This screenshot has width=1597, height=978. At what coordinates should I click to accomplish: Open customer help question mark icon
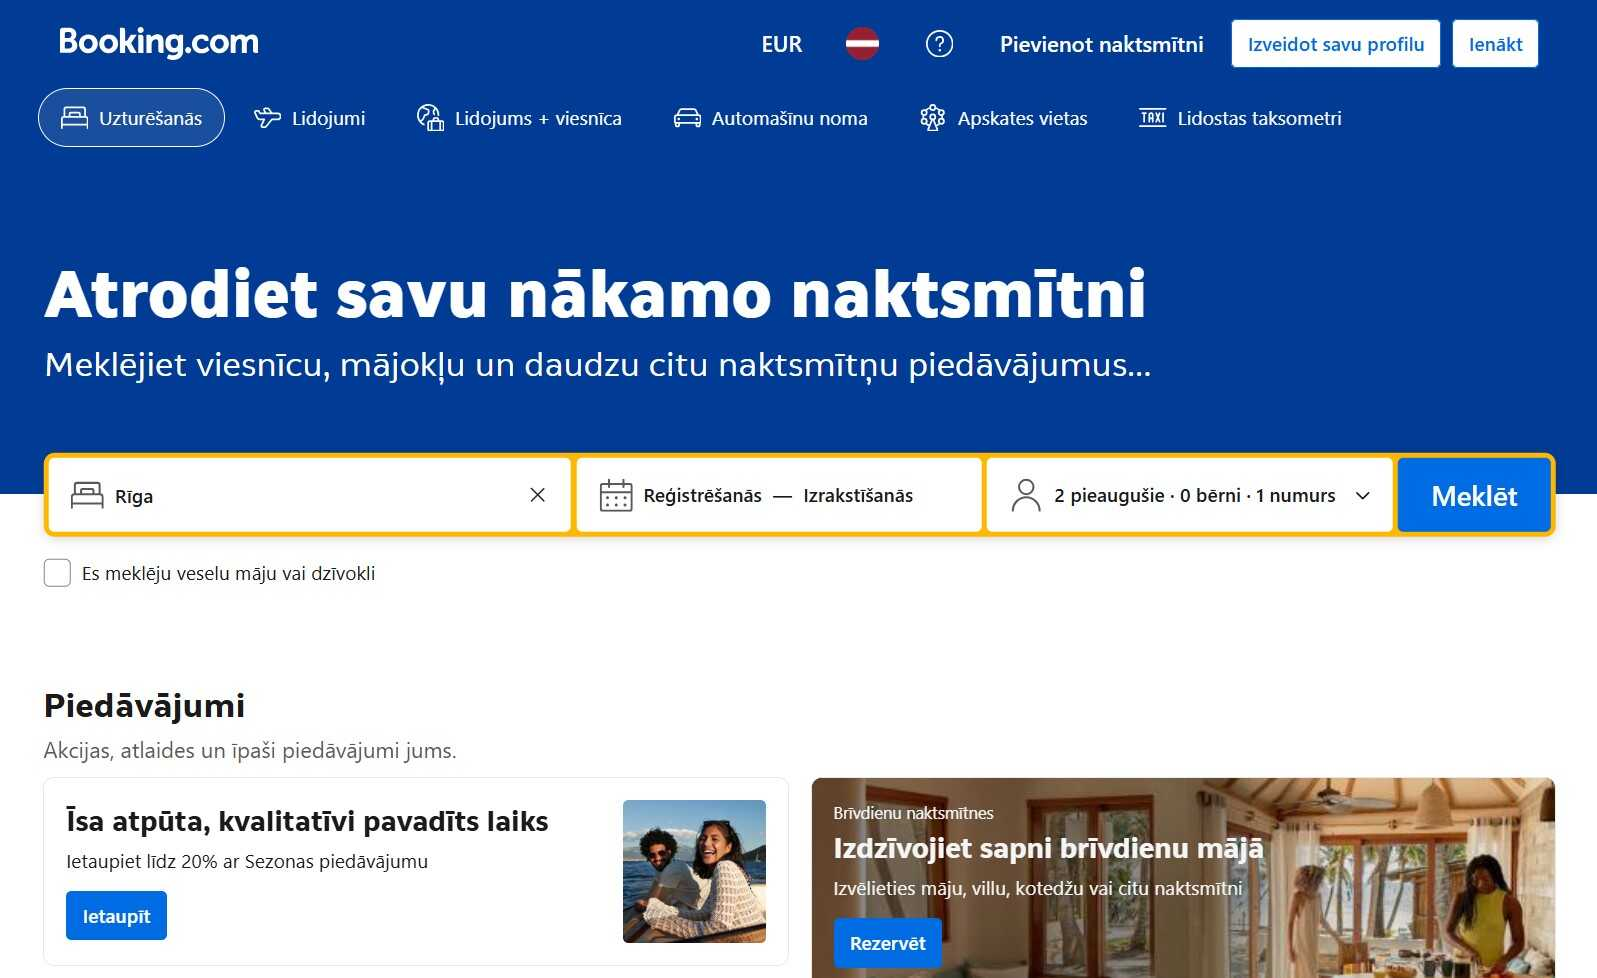click(x=939, y=44)
